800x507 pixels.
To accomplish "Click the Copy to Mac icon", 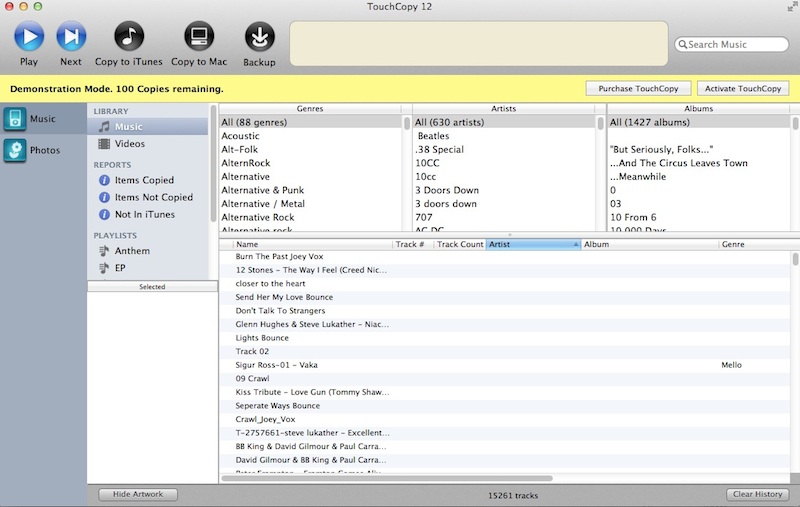I will coord(198,37).
